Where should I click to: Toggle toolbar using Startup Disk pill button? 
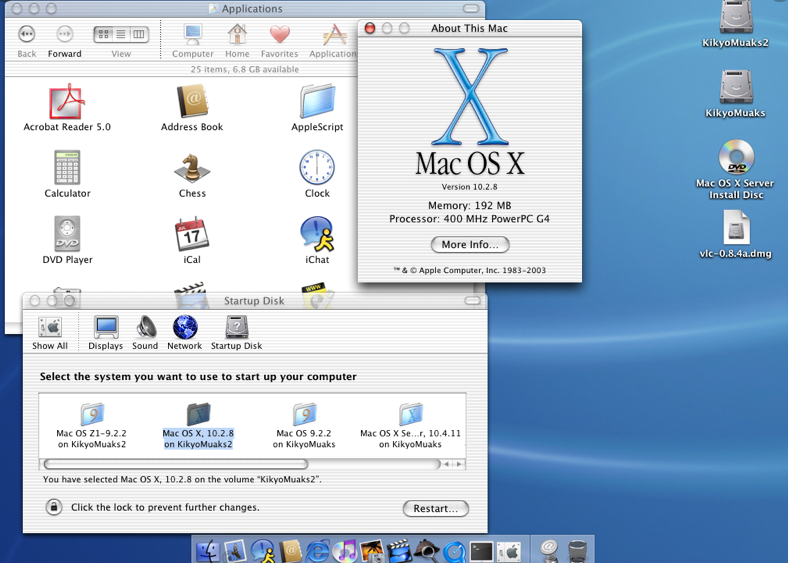pyautogui.click(x=472, y=301)
